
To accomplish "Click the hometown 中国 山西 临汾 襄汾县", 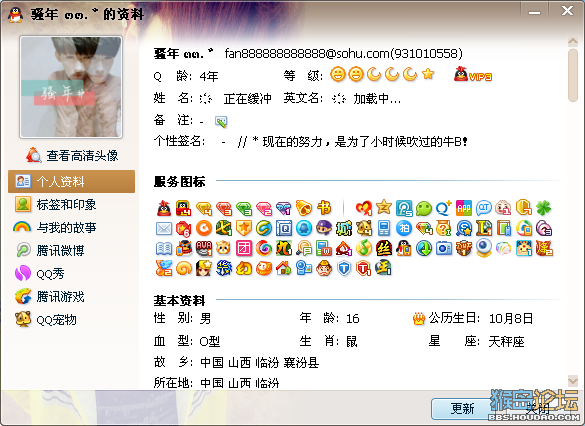I will pos(260,363).
